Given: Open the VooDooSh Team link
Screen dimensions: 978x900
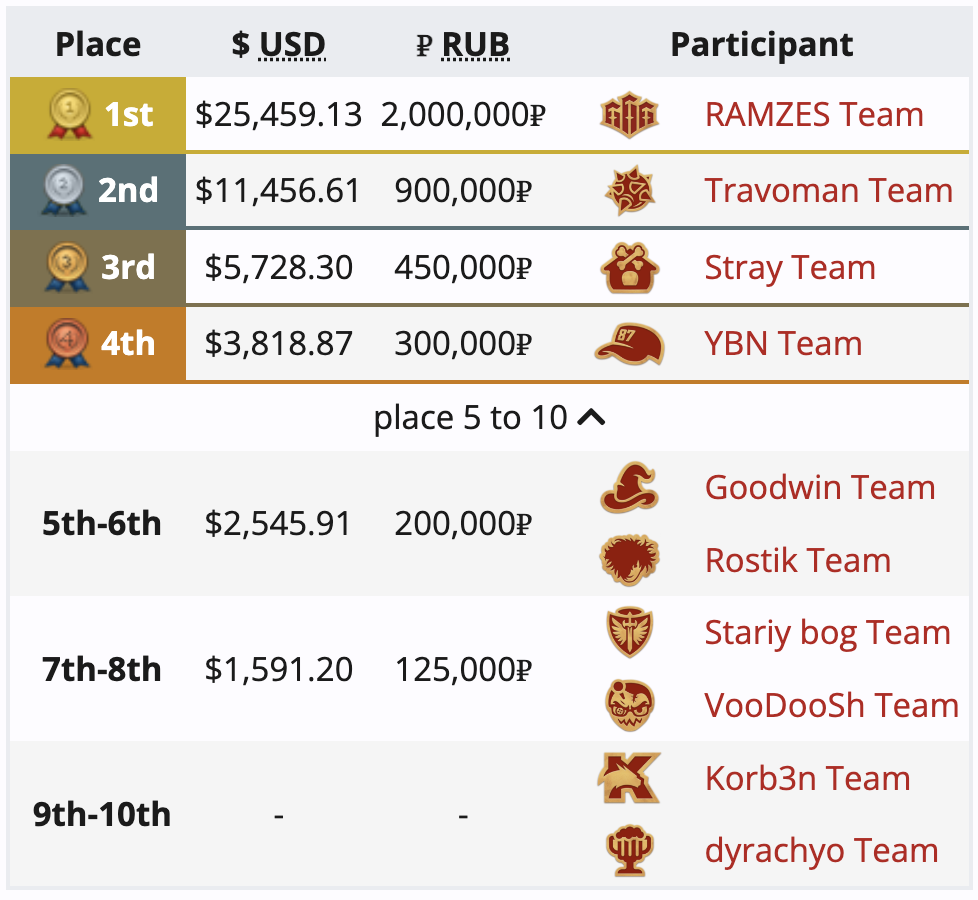Looking at the screenshot, I should 831,705.
